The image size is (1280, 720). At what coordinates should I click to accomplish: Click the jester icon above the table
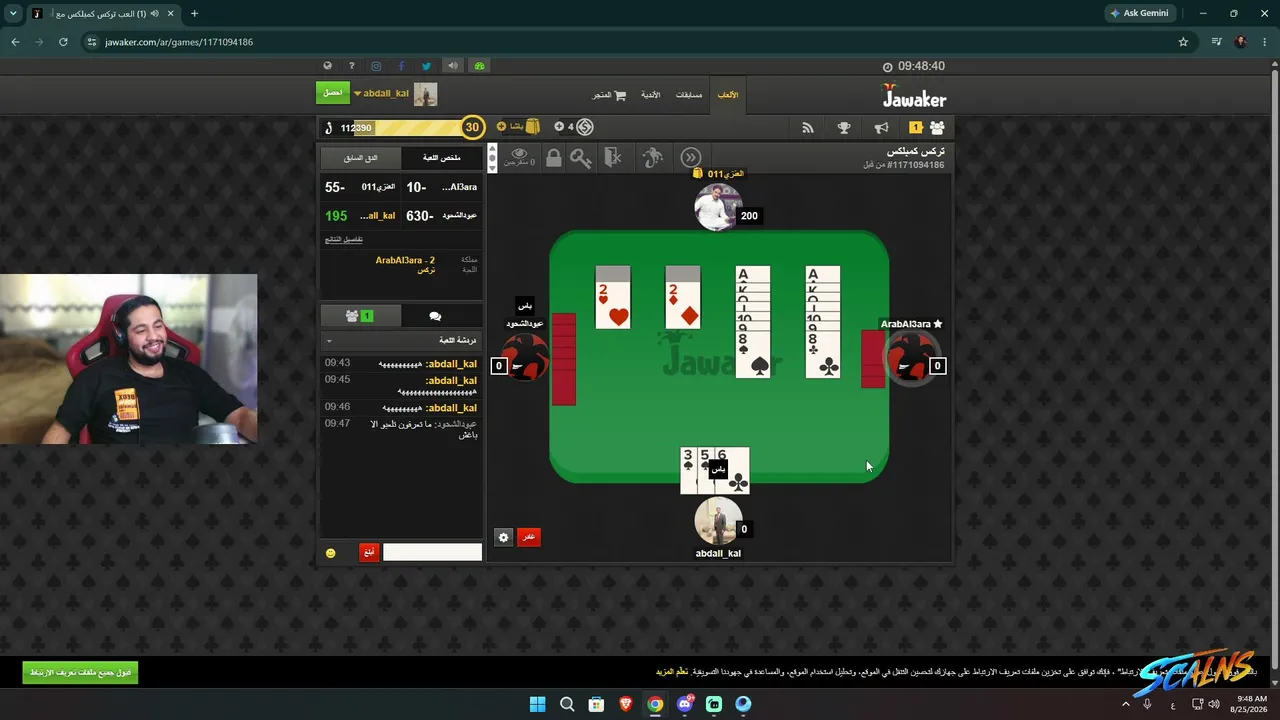pos(652,157)
